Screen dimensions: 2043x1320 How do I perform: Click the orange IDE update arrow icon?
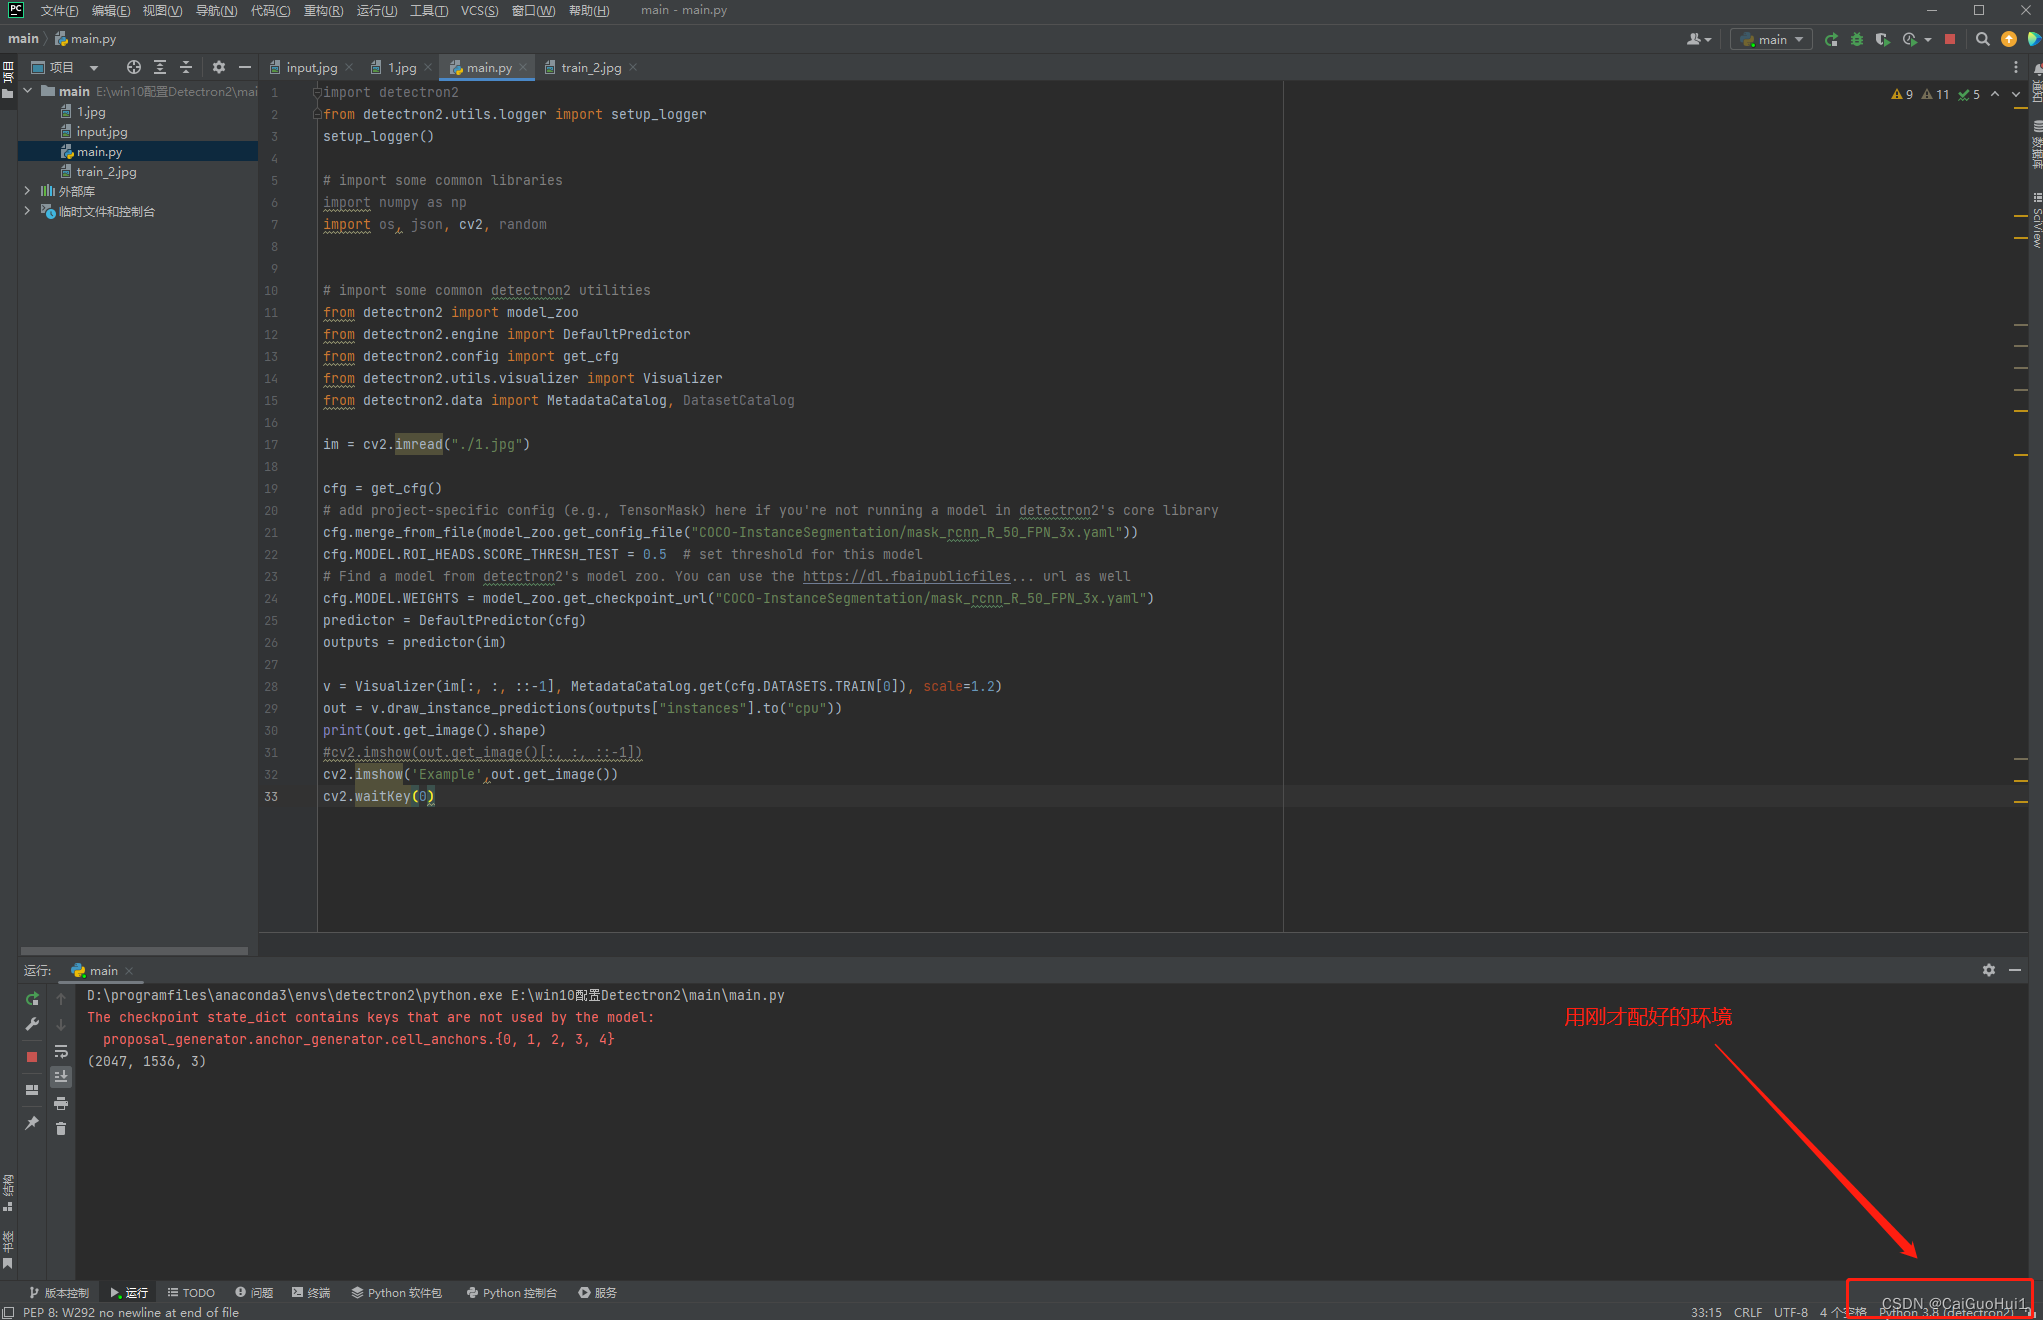coord(2009,40)
